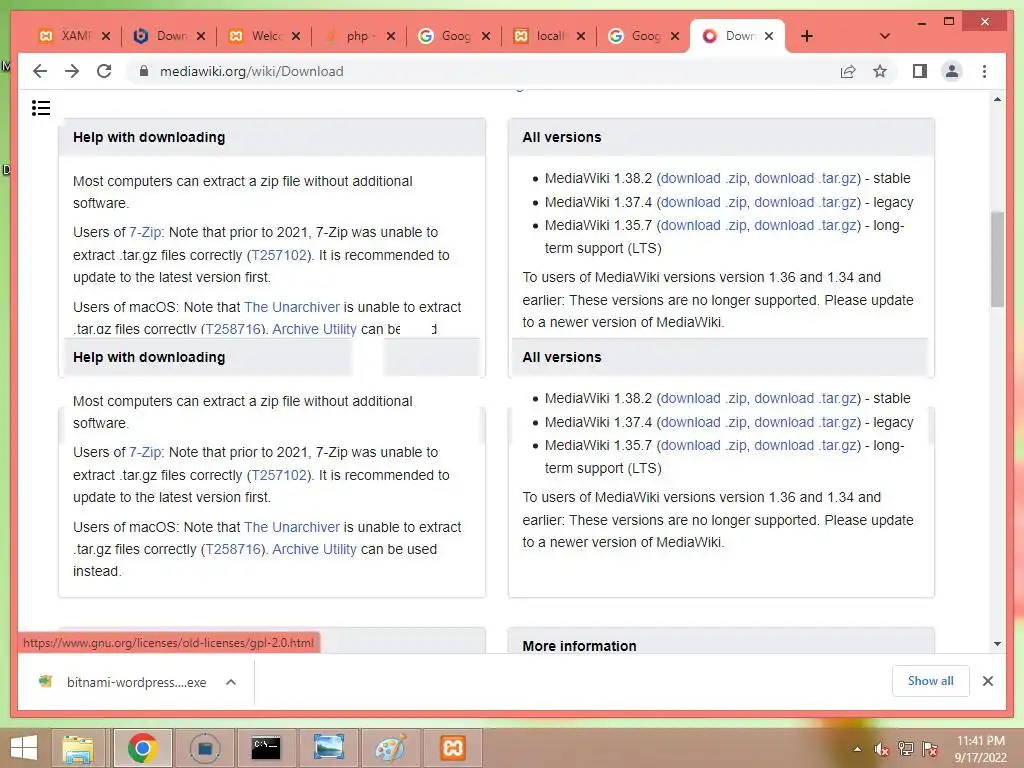Close the localh tab
Screen dimensions: 1024x768
[581, 36]
